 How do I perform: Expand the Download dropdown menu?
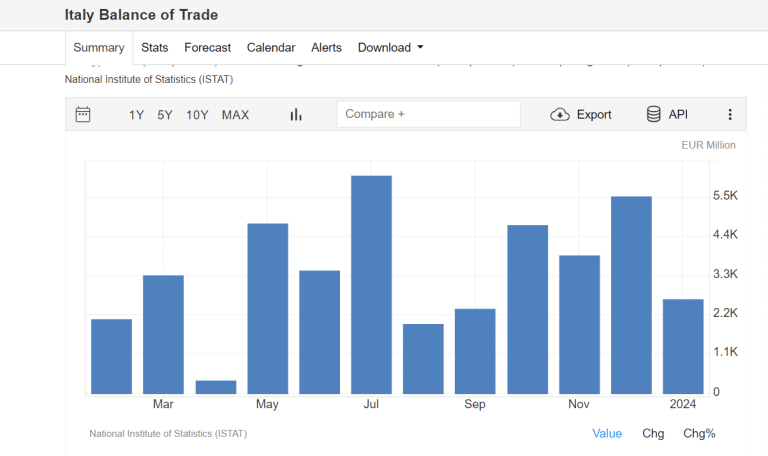(x=390, y=48)
